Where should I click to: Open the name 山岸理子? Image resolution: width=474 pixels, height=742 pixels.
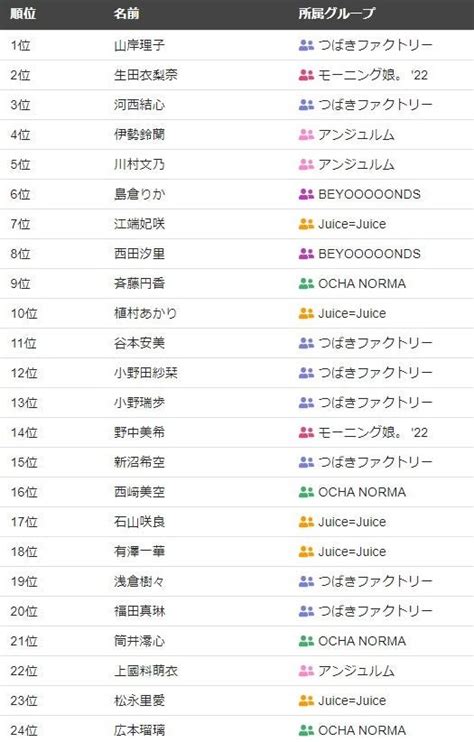[139, 45]
